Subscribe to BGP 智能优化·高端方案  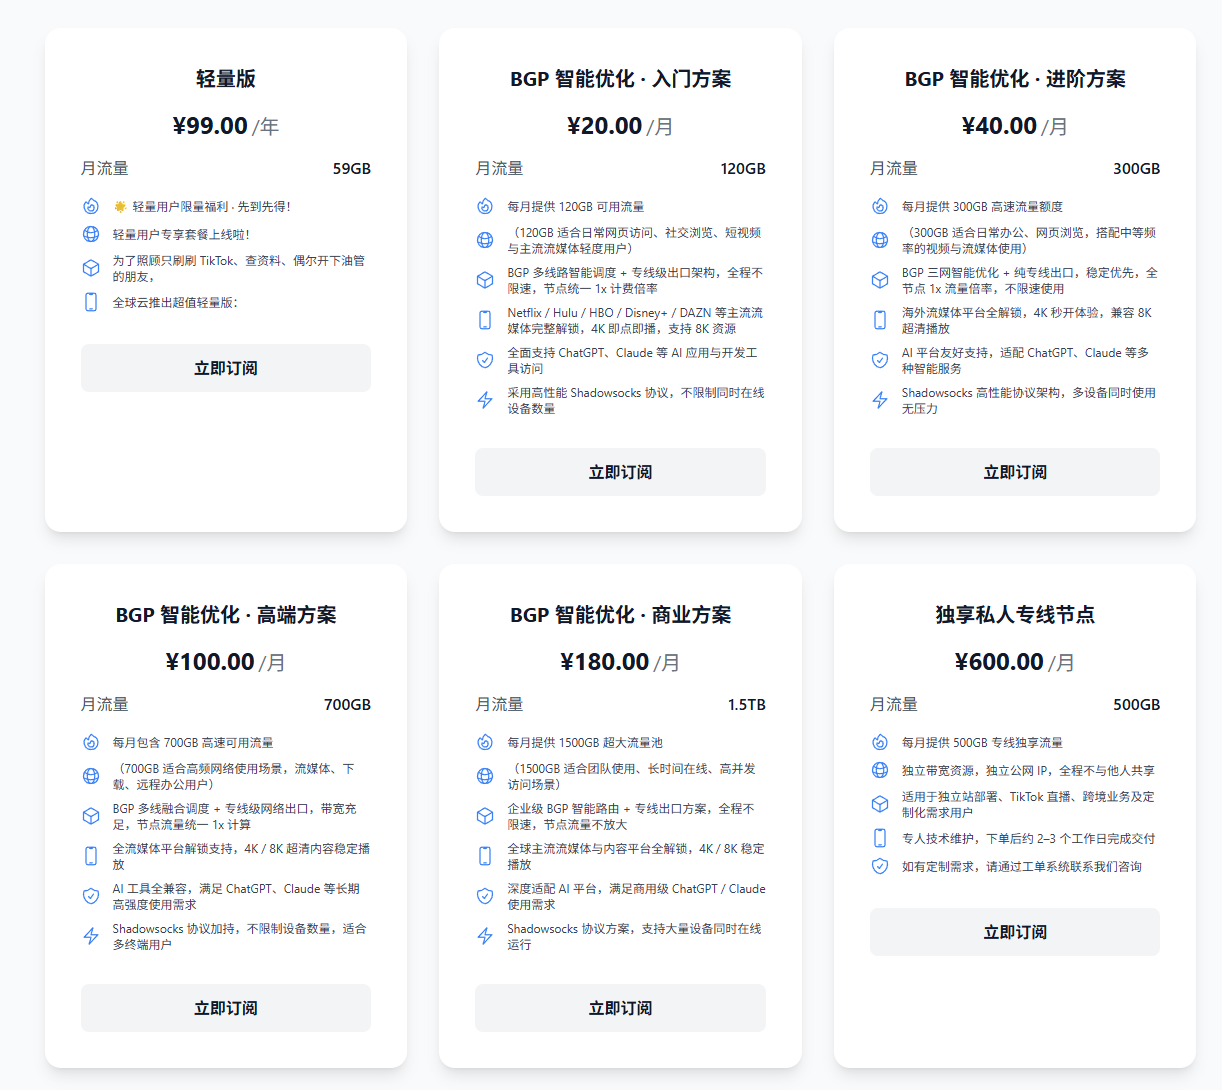click(225, 1008)
